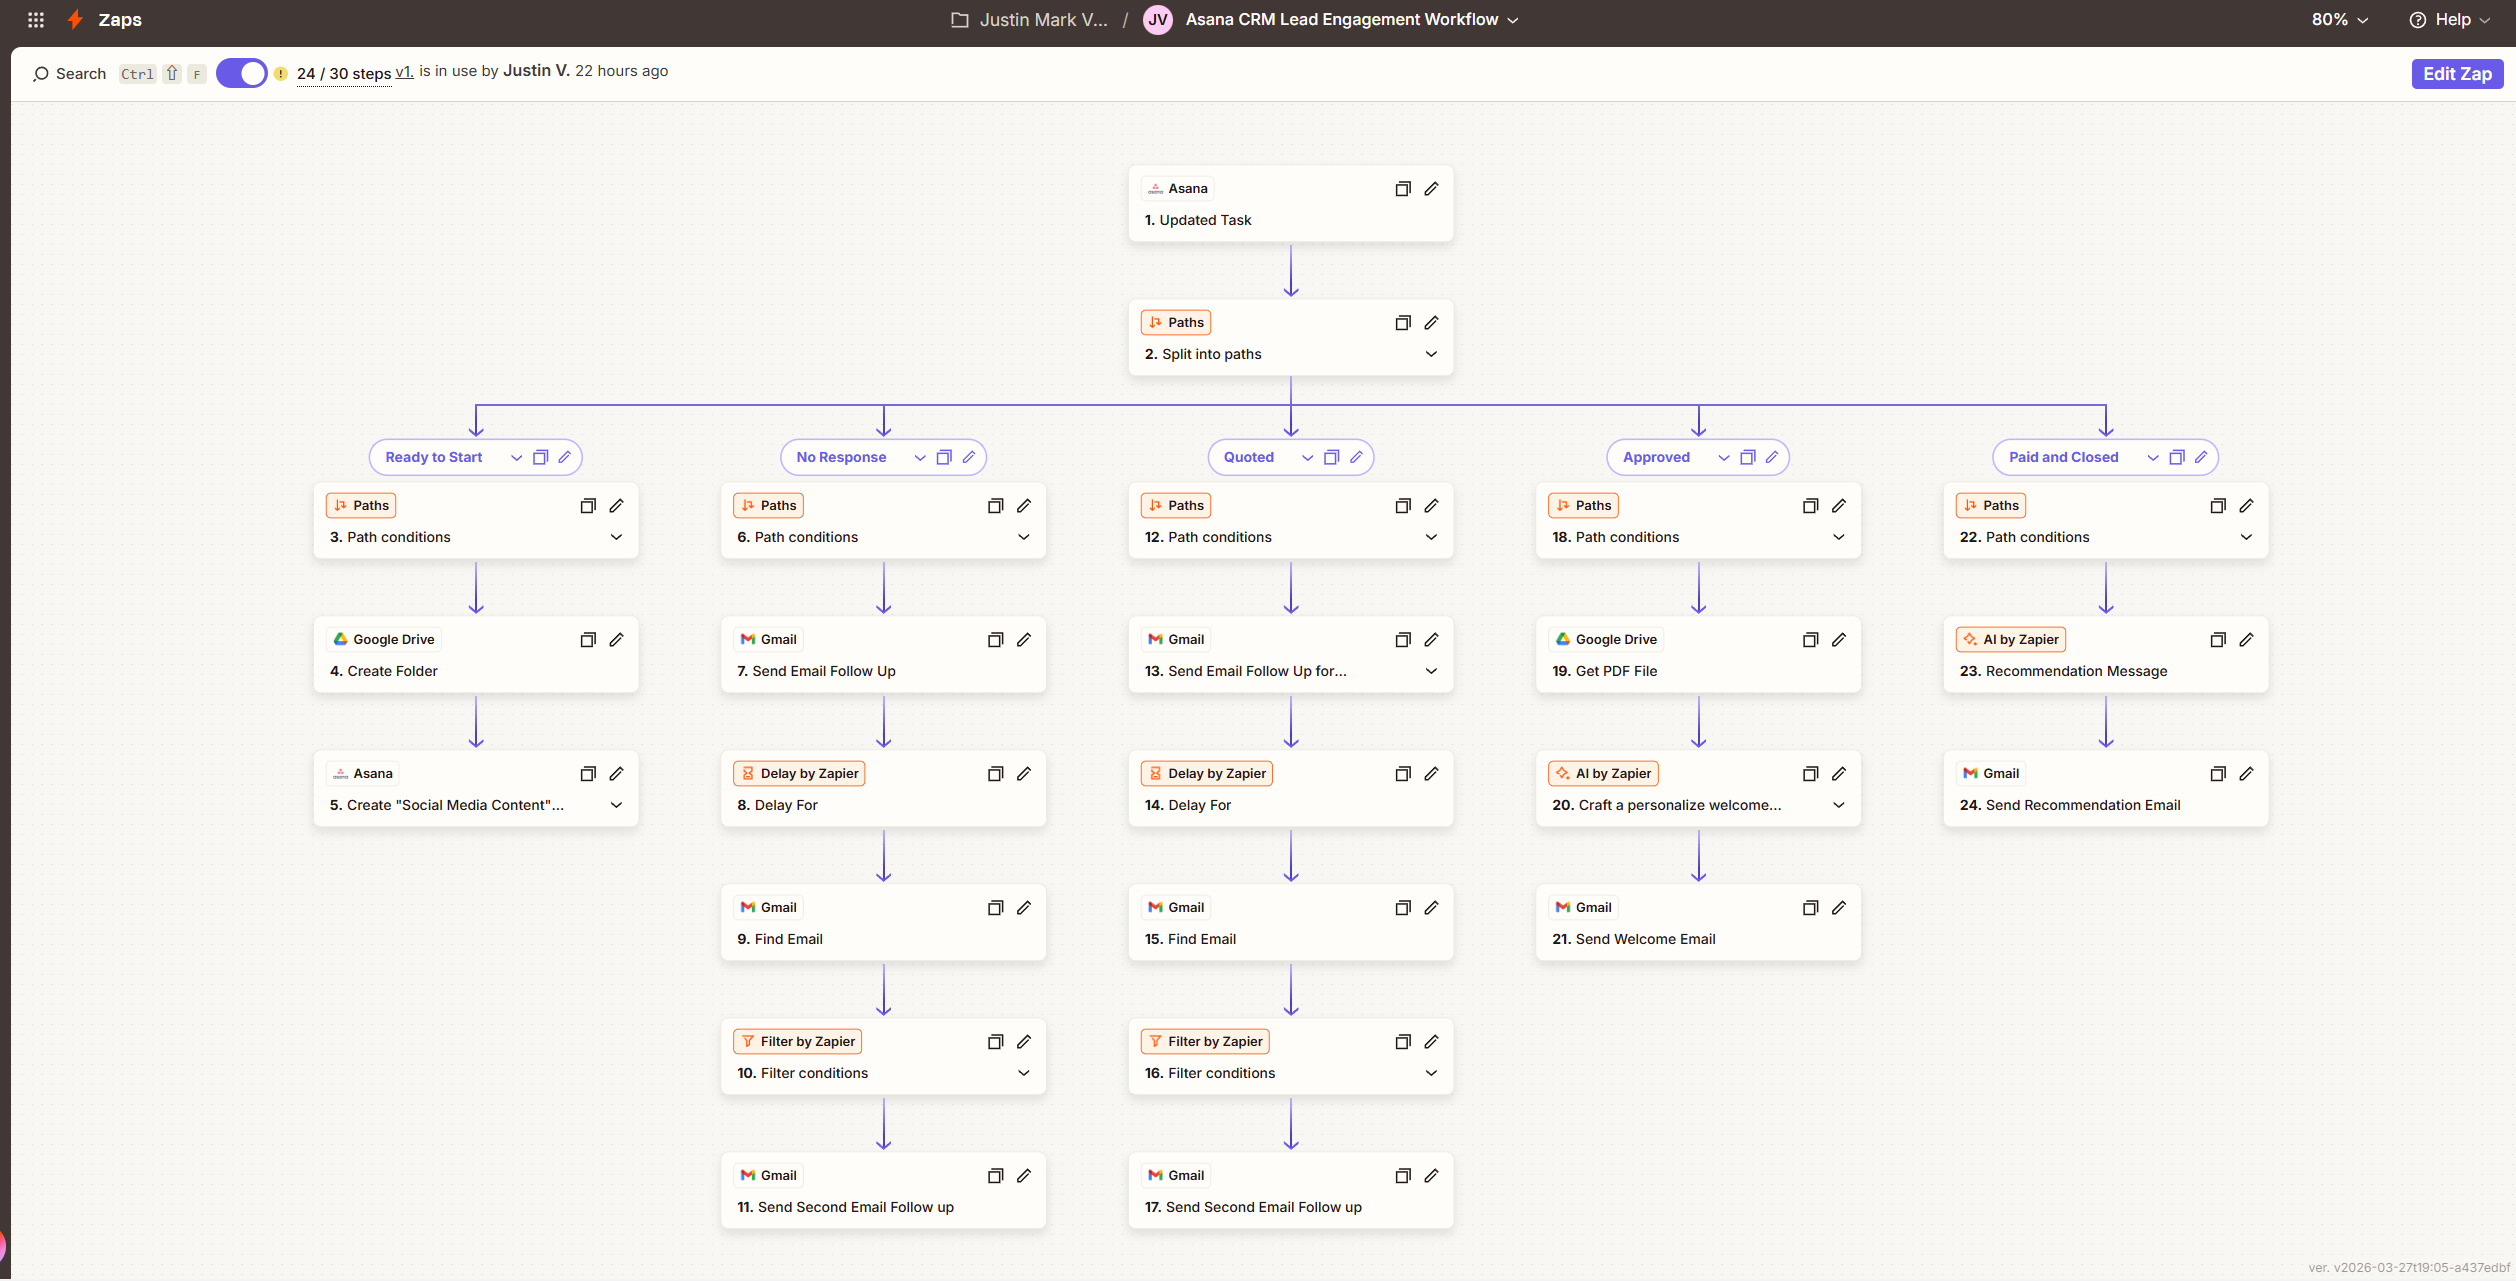Click the JV owner avatar
This screenshot has height=1281, width=2516.
click(x=1157, y=19)
